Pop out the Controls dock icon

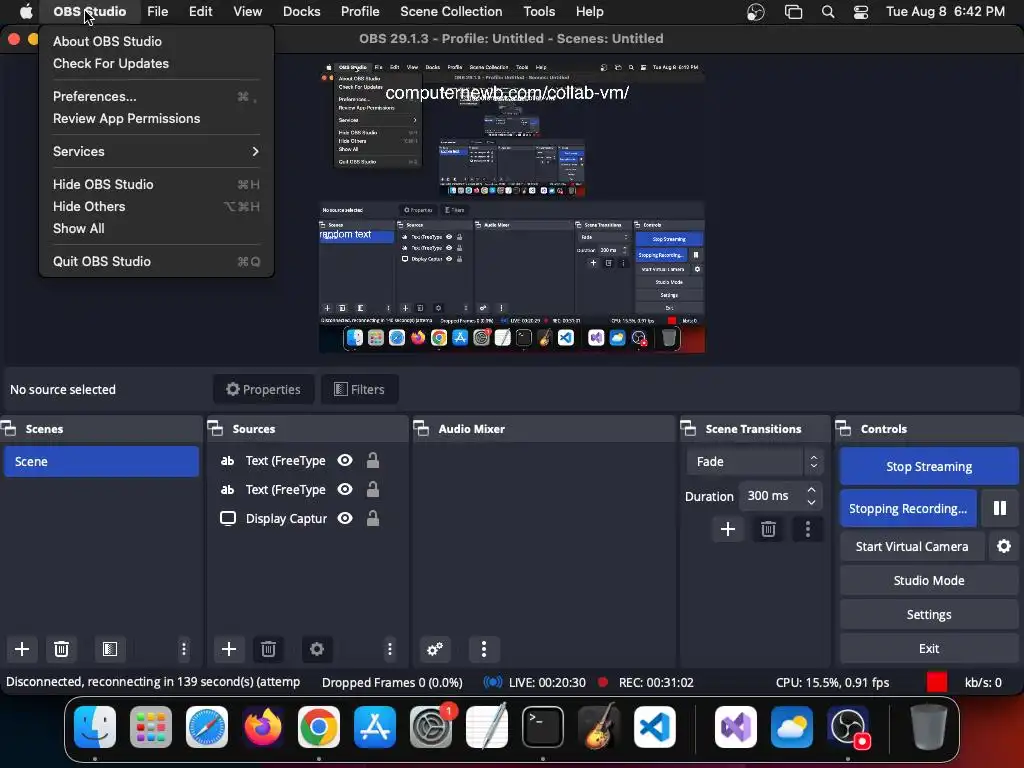(844, 428)
